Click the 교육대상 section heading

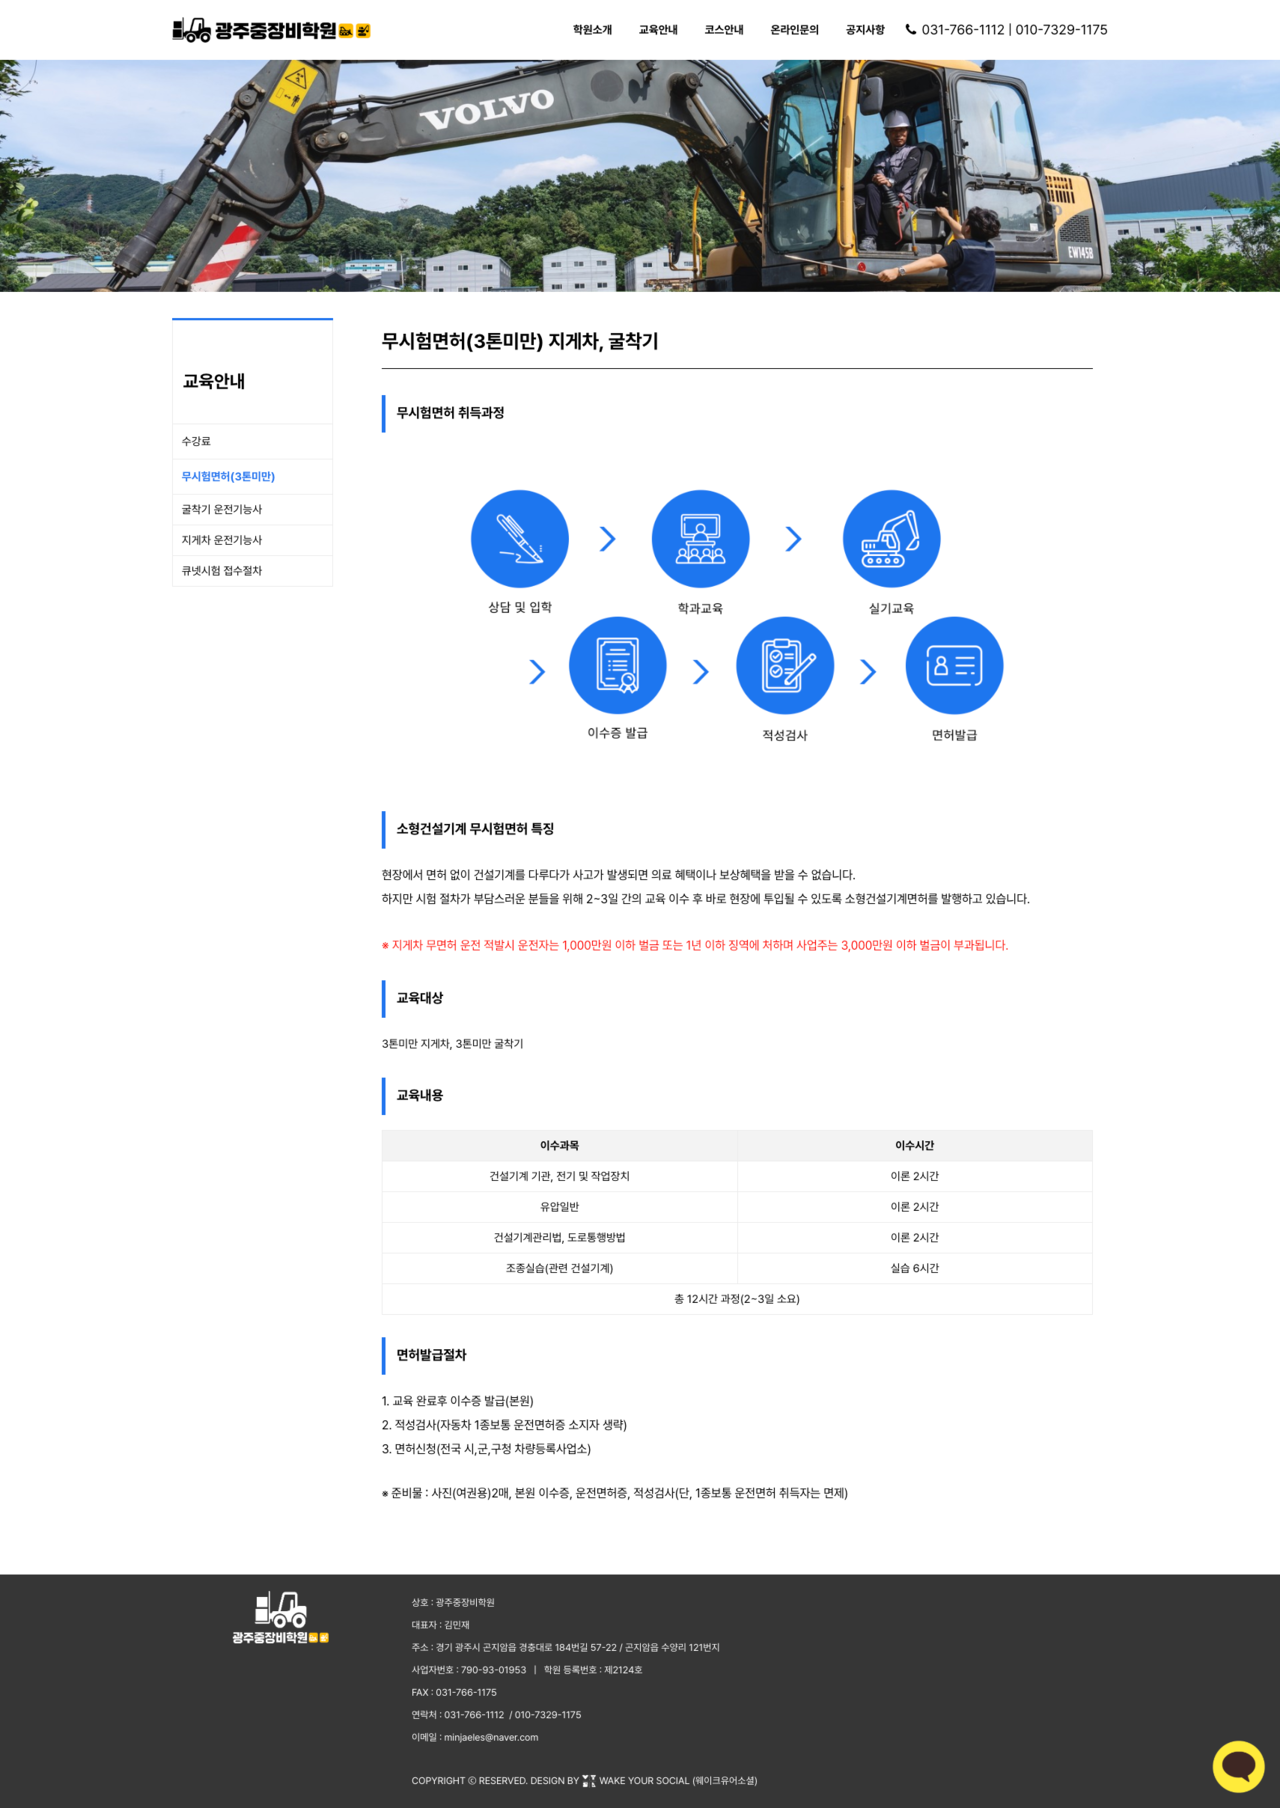point(420,998)
